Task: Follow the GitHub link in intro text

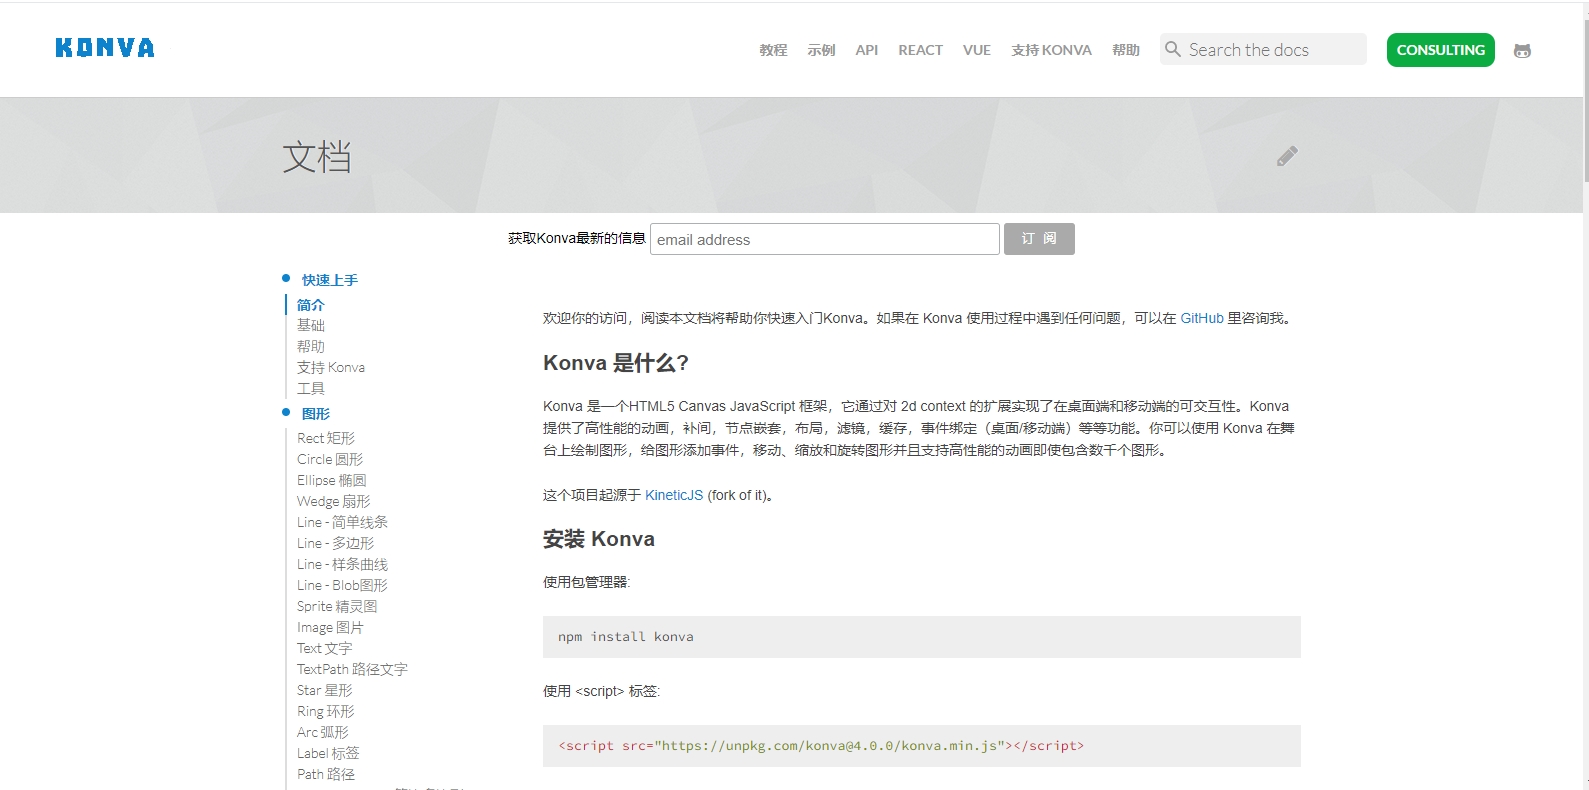Action: [1202, 318]
